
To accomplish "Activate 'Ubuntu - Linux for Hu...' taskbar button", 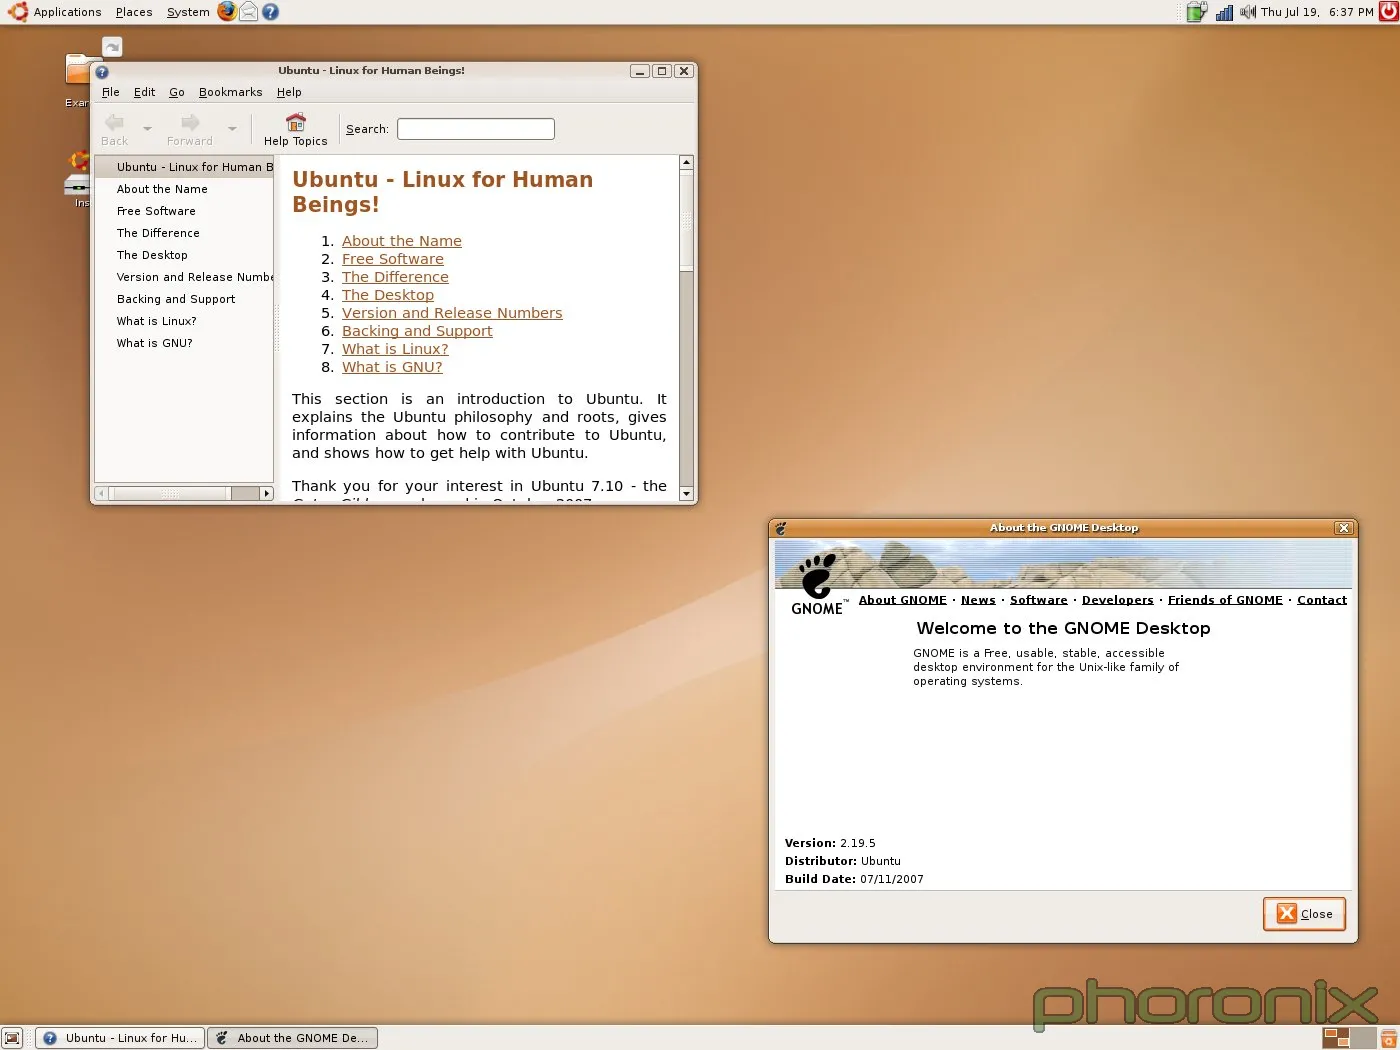I will pos(120,1038).
